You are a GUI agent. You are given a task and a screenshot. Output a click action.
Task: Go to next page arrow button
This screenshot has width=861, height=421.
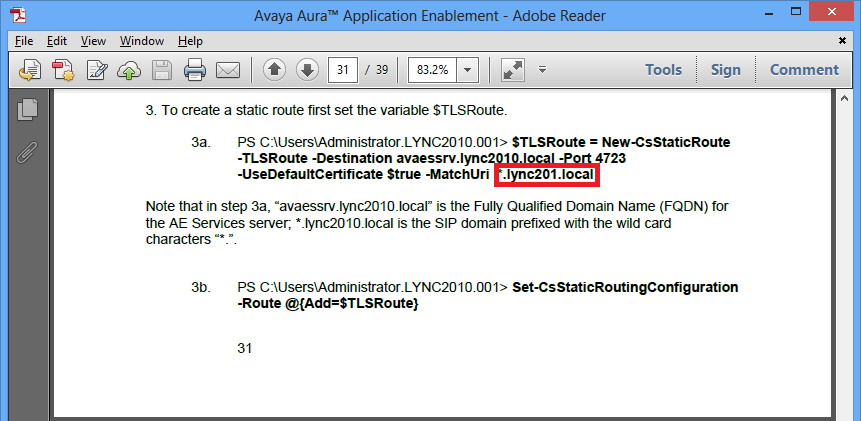[x=308, y=70]
